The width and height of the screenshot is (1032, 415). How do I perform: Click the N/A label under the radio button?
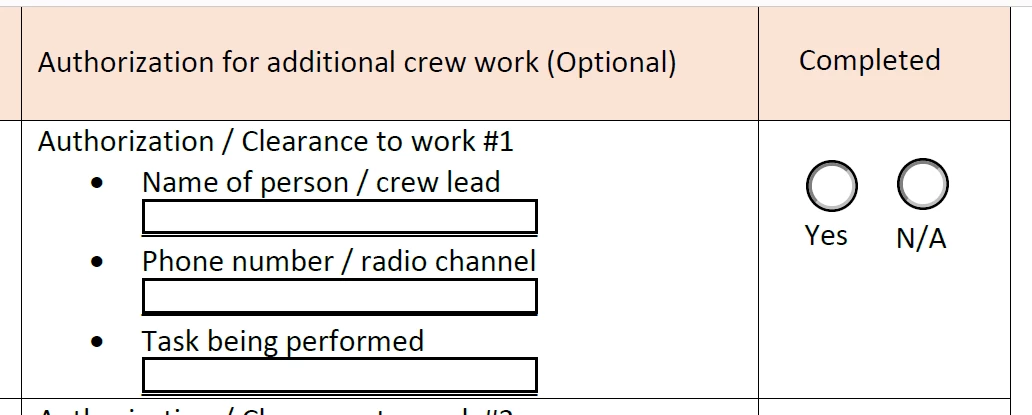click(x=921, y=238)
